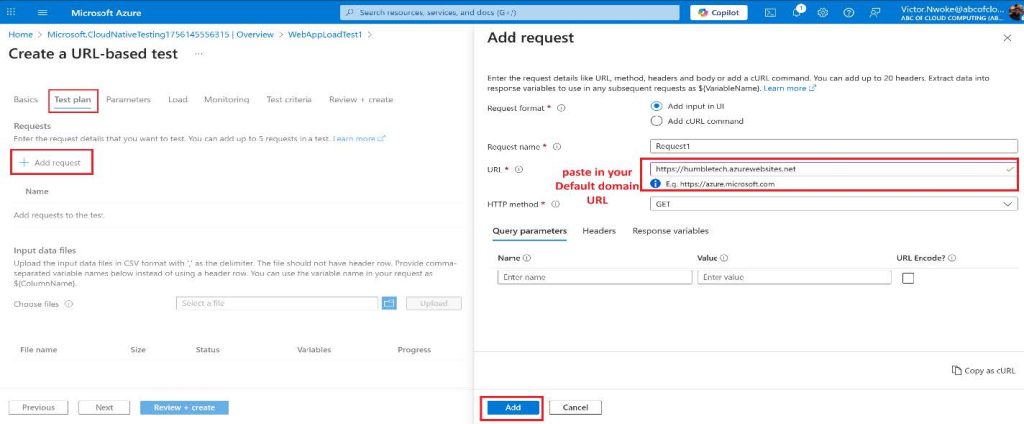Click the info icon next to Request format
1024x424 pixels.
pyautogui.click(x=561, y=108)
